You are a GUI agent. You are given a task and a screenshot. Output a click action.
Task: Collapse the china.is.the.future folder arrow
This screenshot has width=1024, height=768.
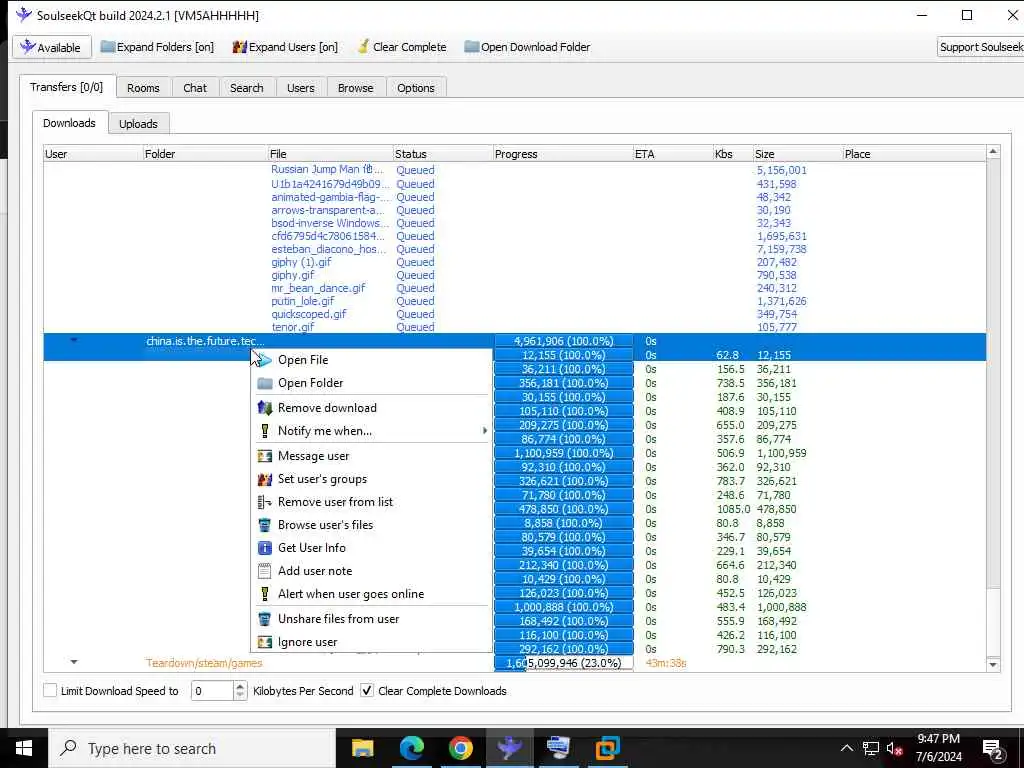tap(74, 340)
